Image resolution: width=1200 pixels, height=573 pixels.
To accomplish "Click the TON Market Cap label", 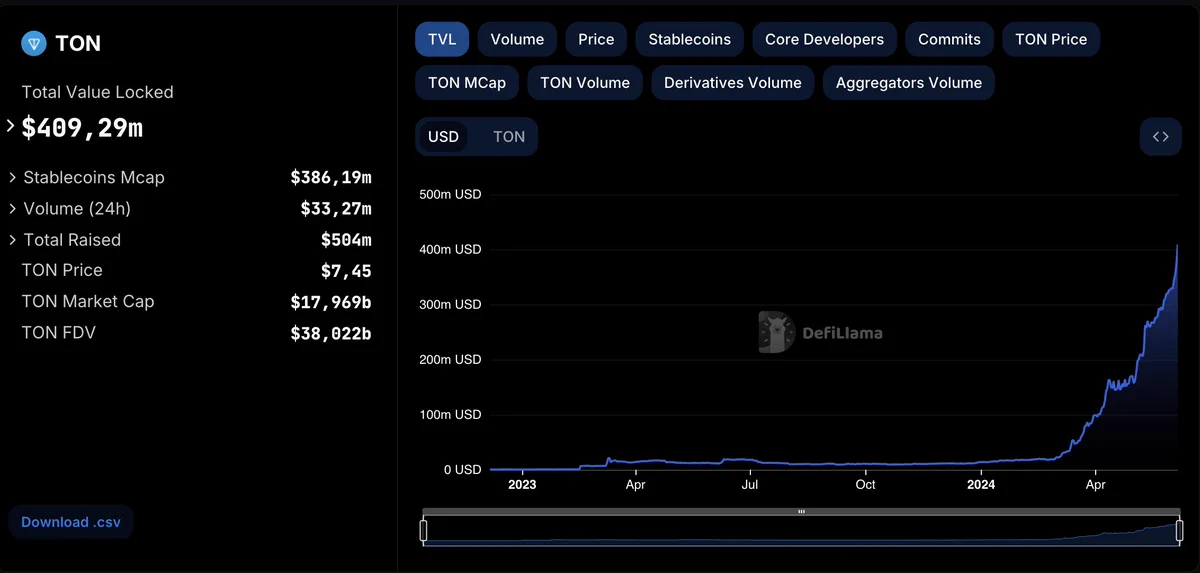I will point(88,302).
